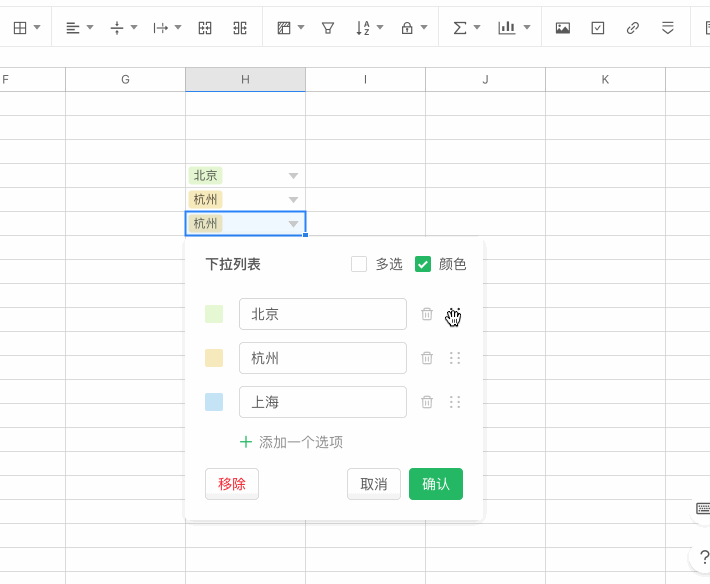Open vertical alignment tool
The image size is (710, 584).
117,28
